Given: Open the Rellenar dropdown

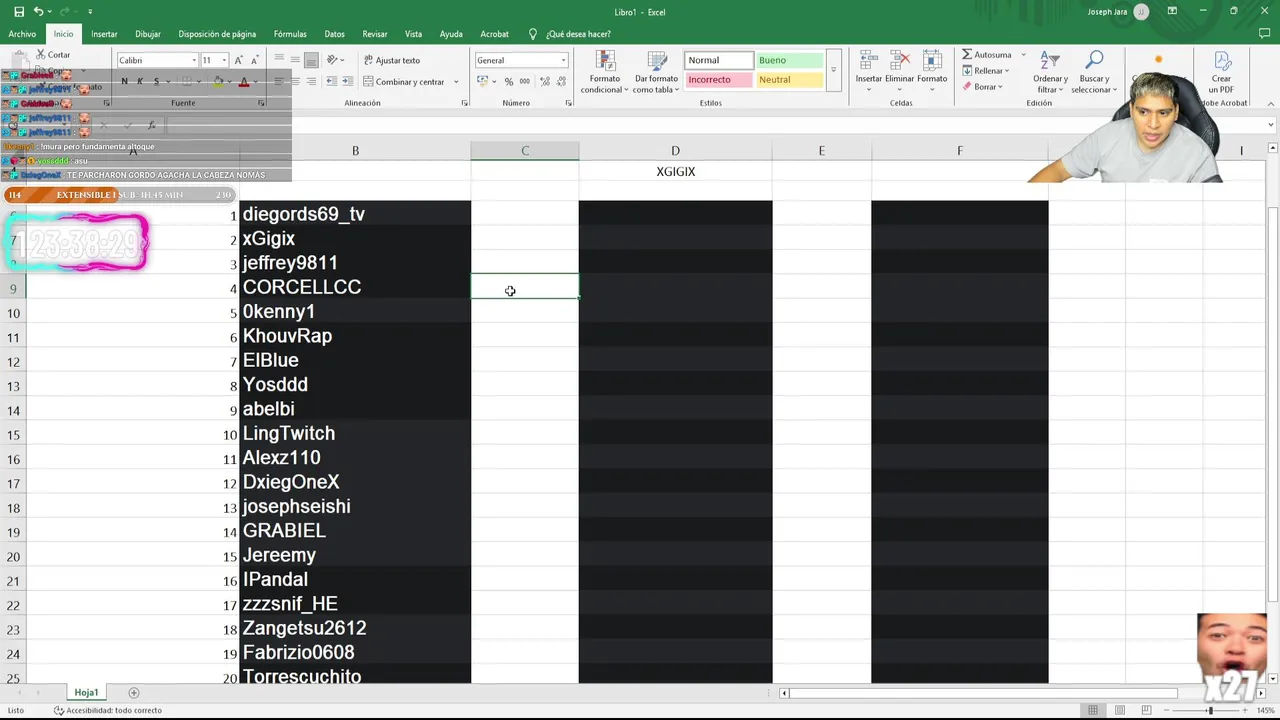Looking at the screenshot, I should coord(985,71).
